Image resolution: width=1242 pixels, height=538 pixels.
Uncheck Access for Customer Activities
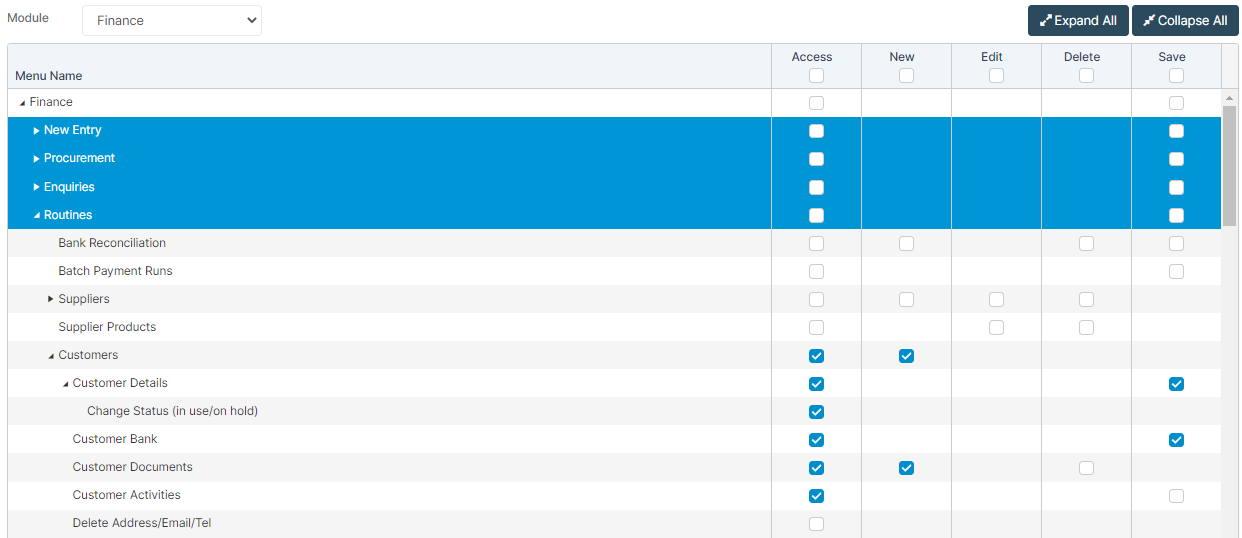click(x=817, y=495)
